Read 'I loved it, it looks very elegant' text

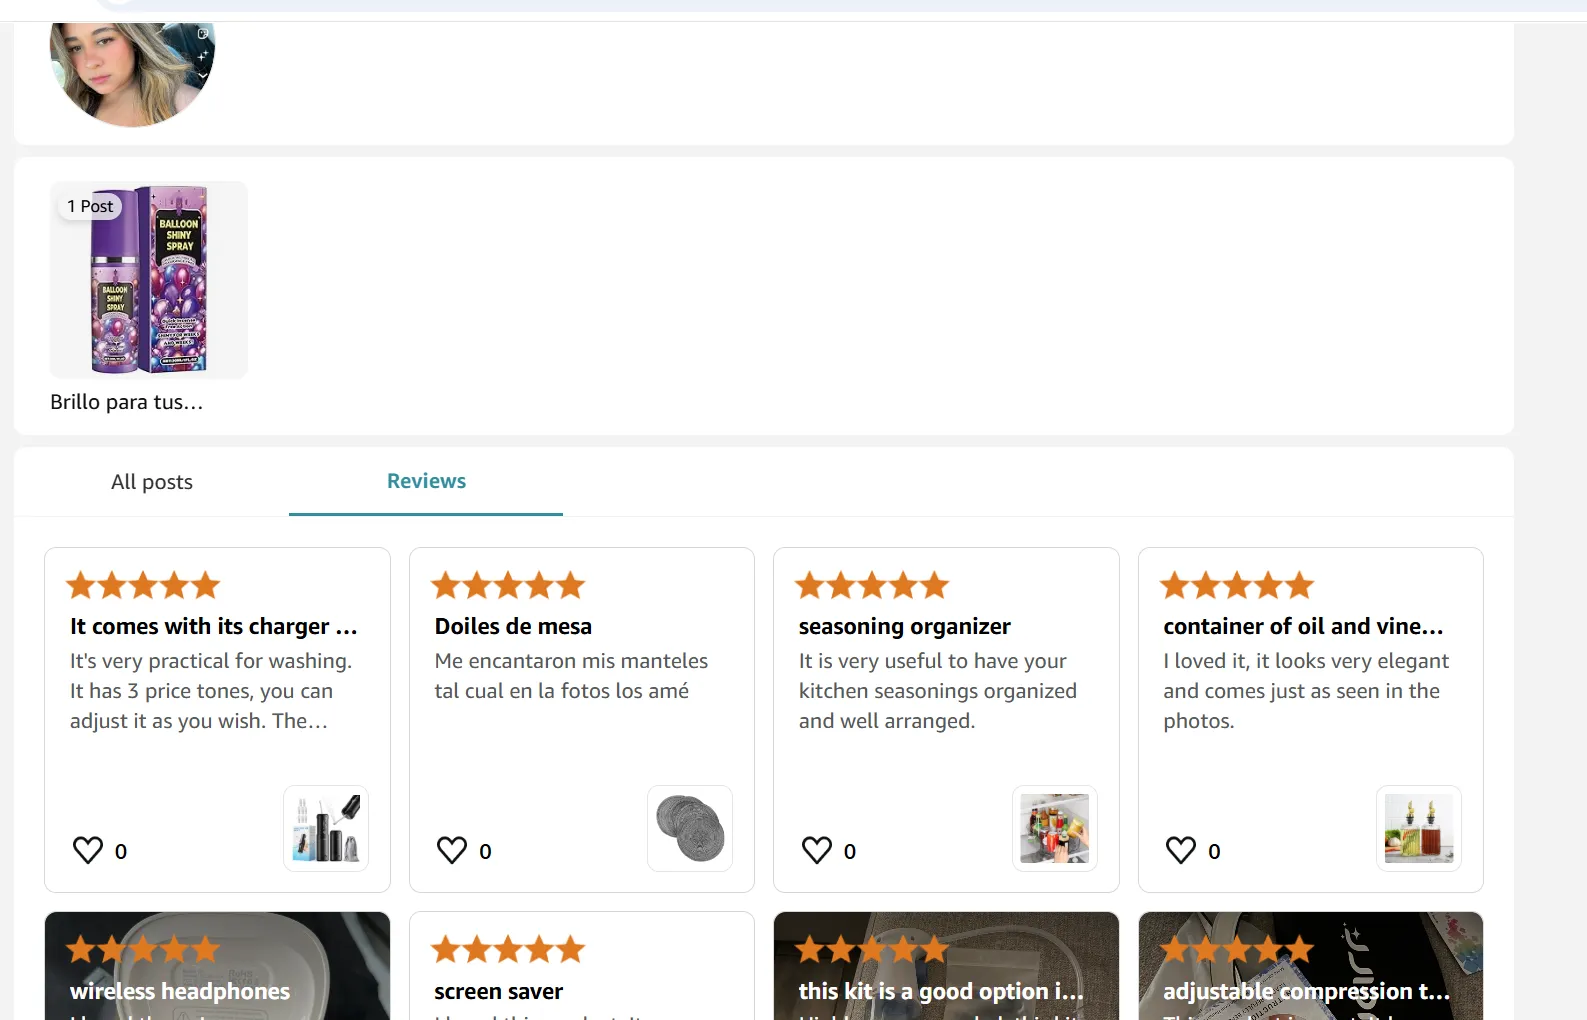pos(1306,691)
